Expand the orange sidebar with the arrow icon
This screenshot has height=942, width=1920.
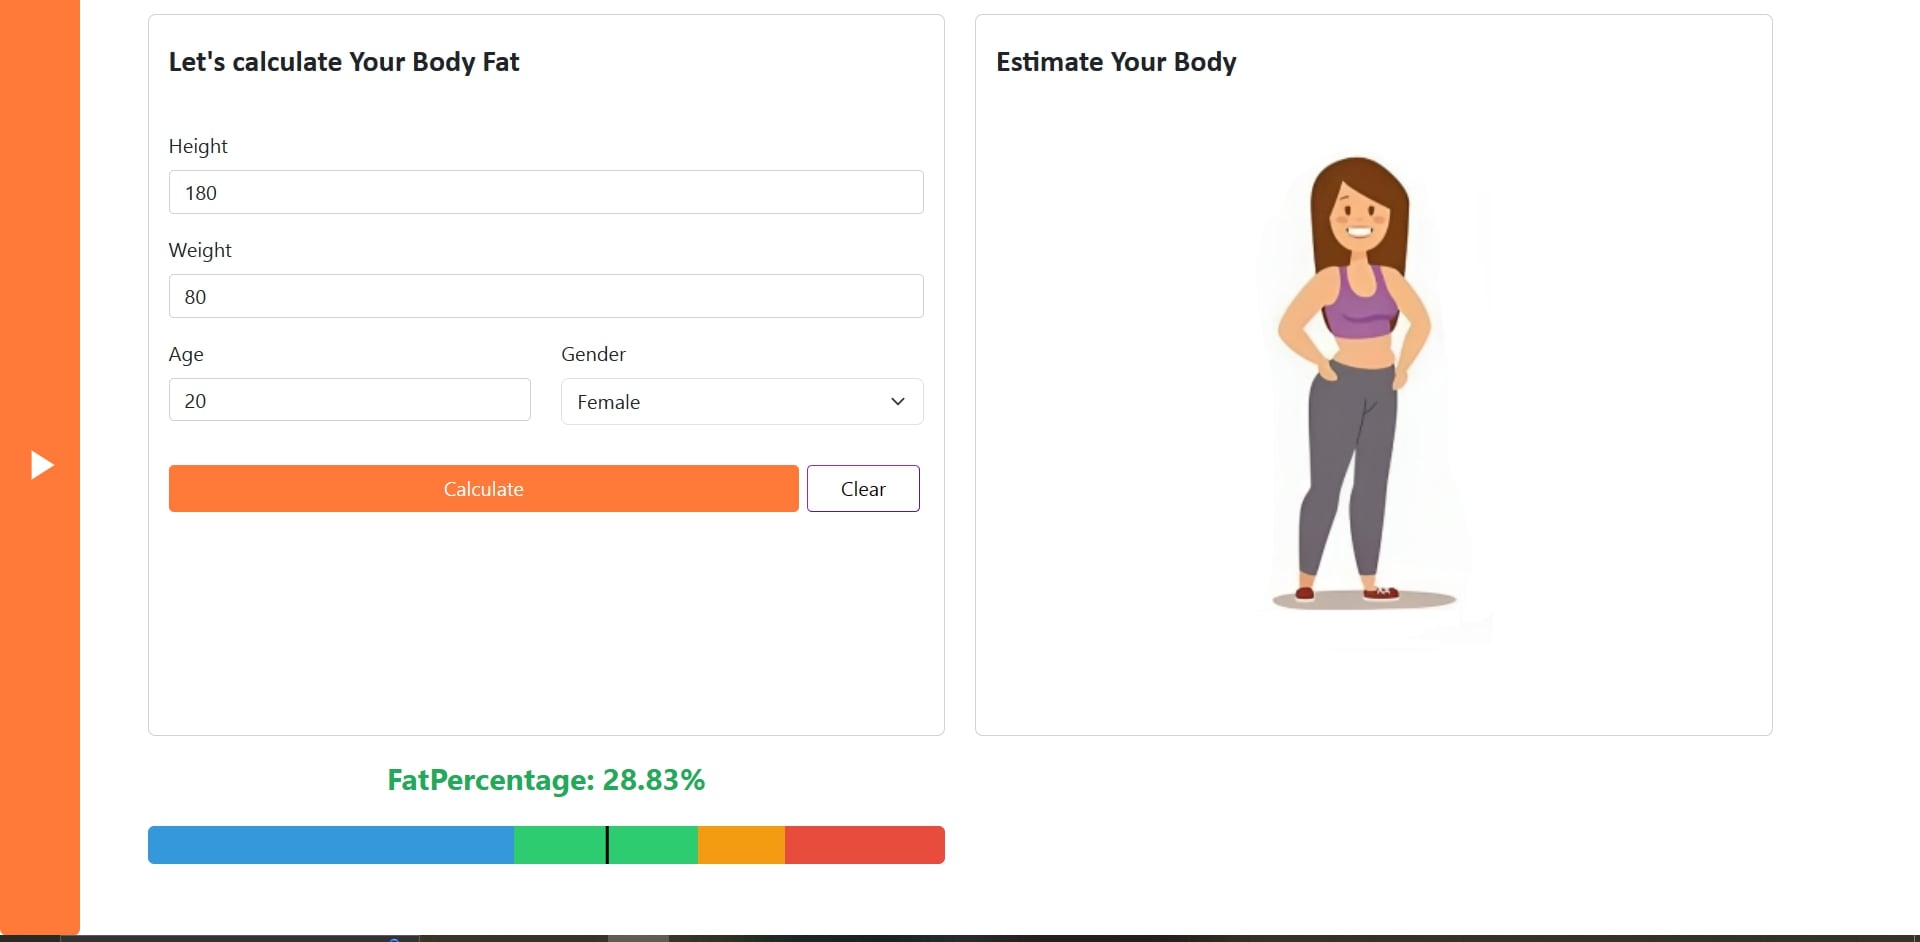(41, 465)
